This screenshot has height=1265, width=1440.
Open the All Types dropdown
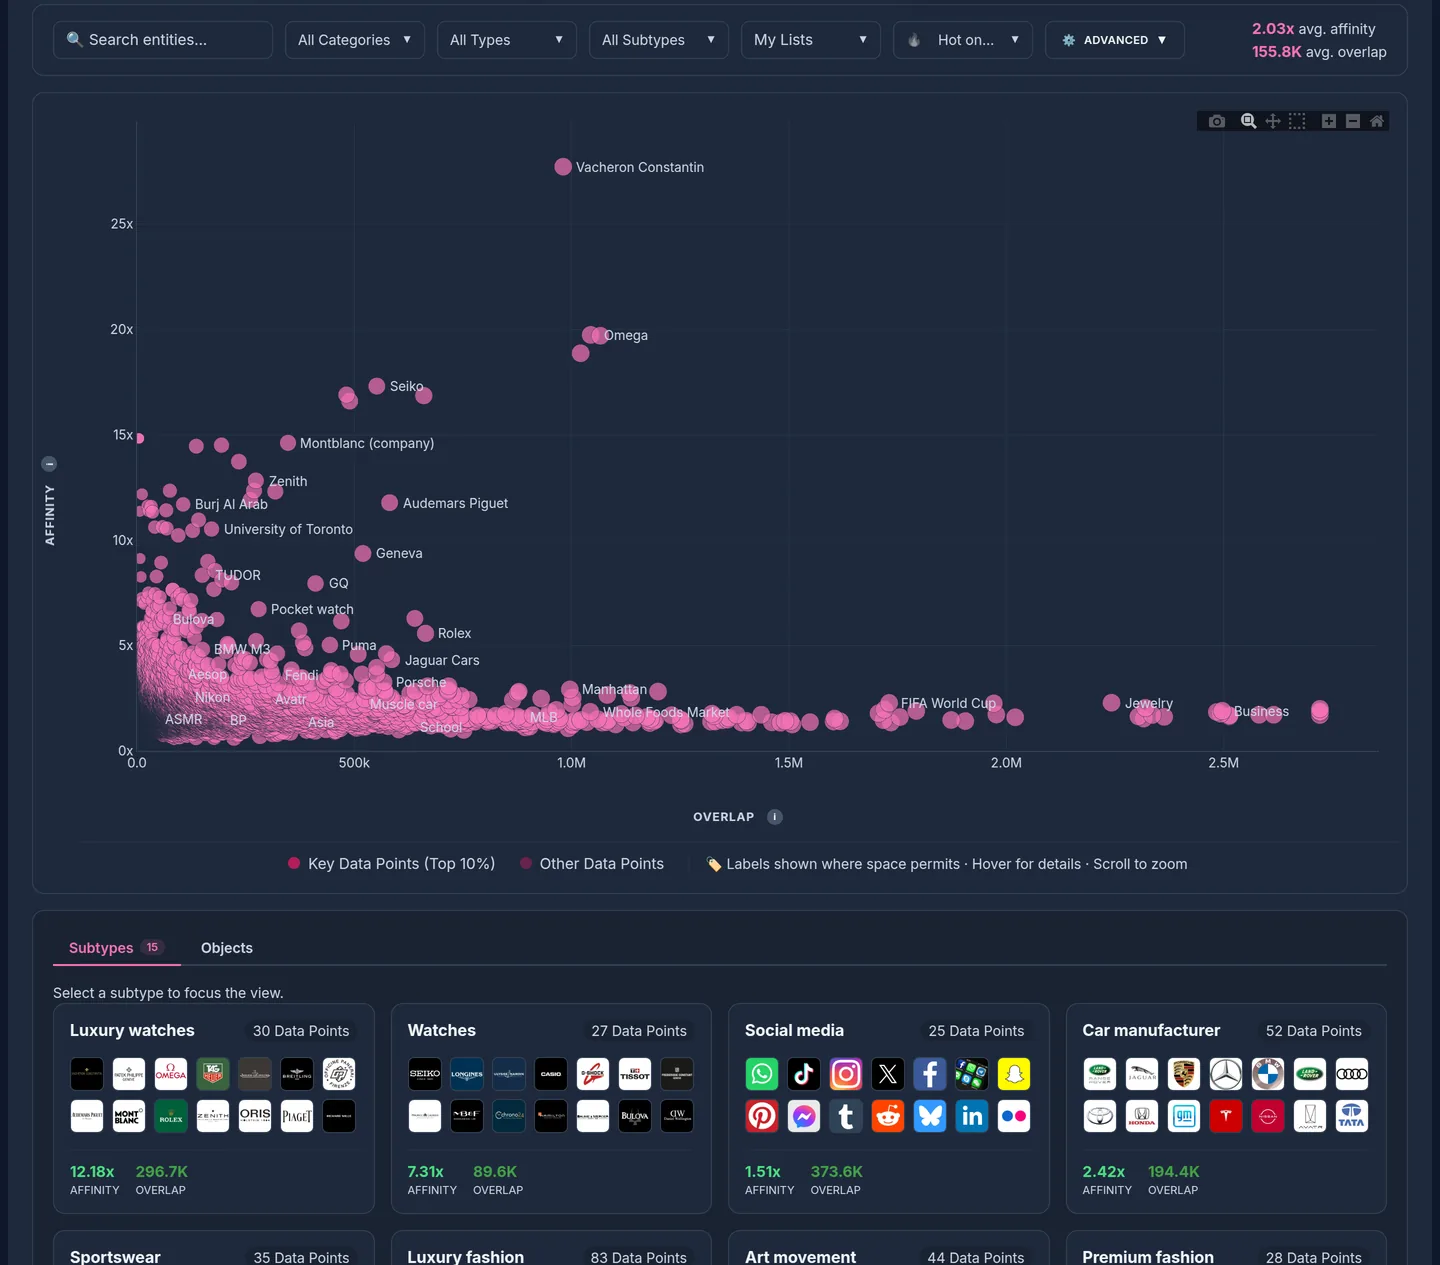[507, 40]
